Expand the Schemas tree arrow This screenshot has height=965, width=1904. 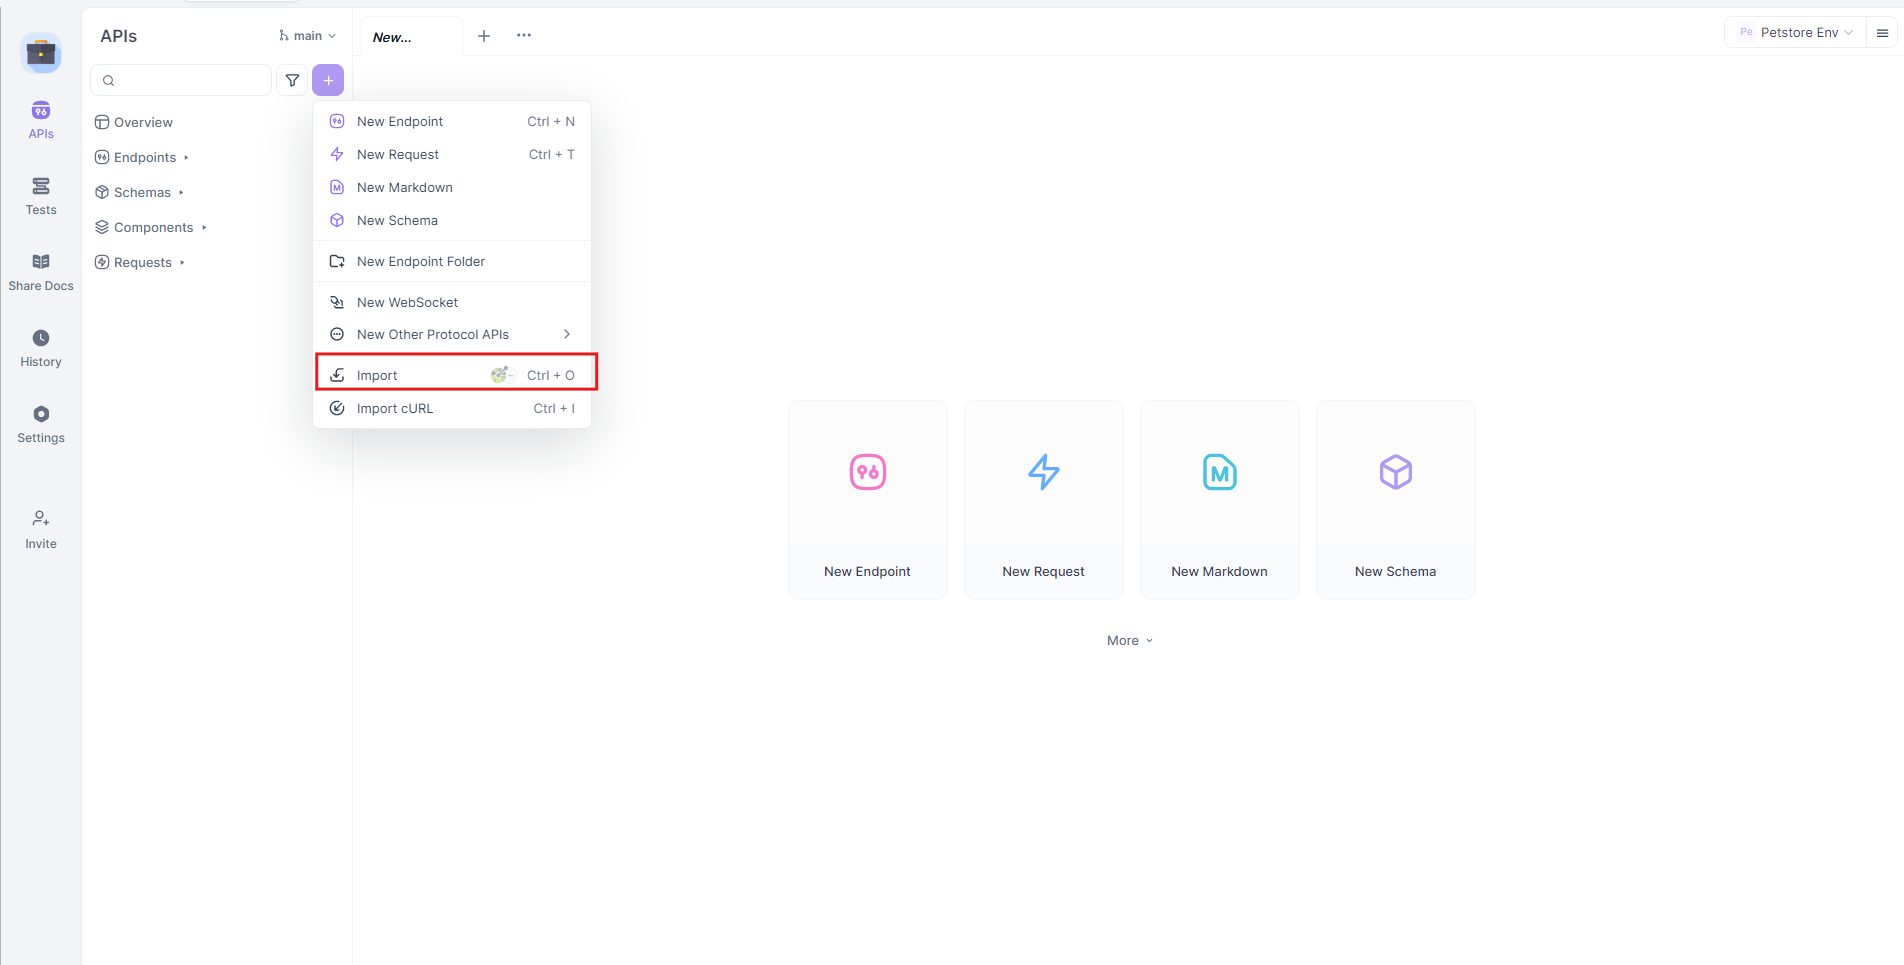point(181,193)
